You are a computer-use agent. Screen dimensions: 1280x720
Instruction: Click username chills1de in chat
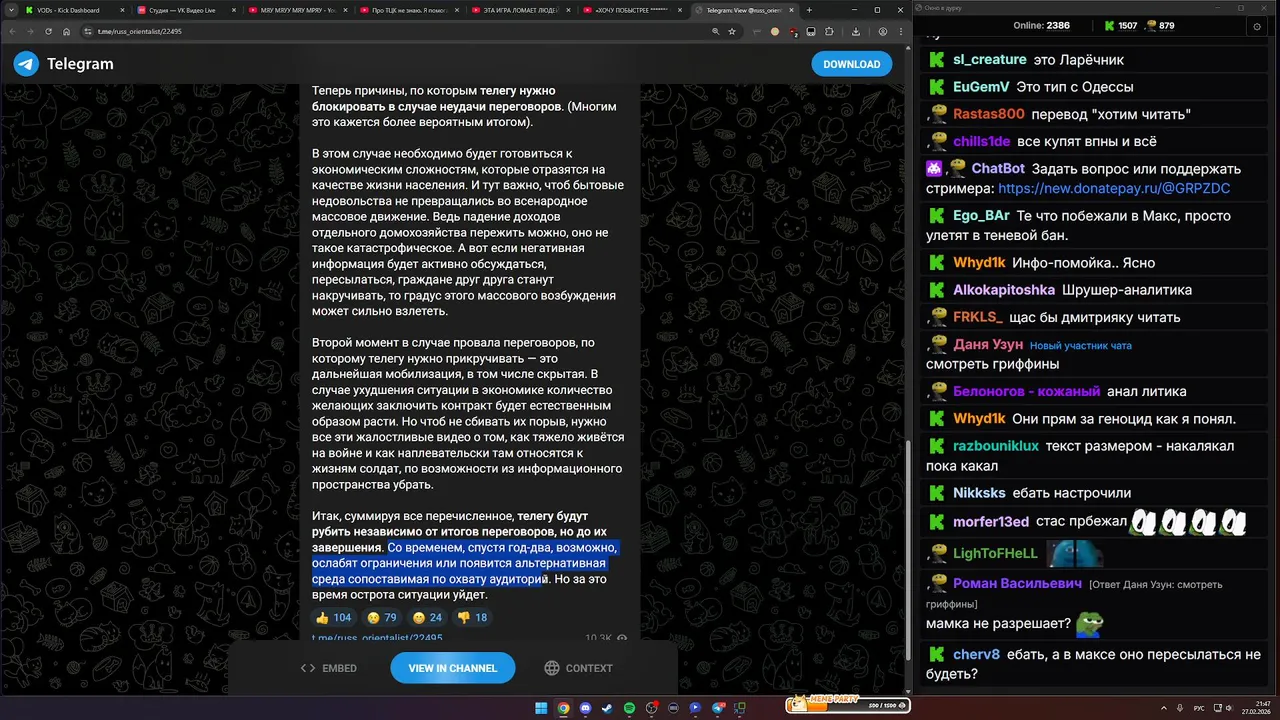coord(982,141)
